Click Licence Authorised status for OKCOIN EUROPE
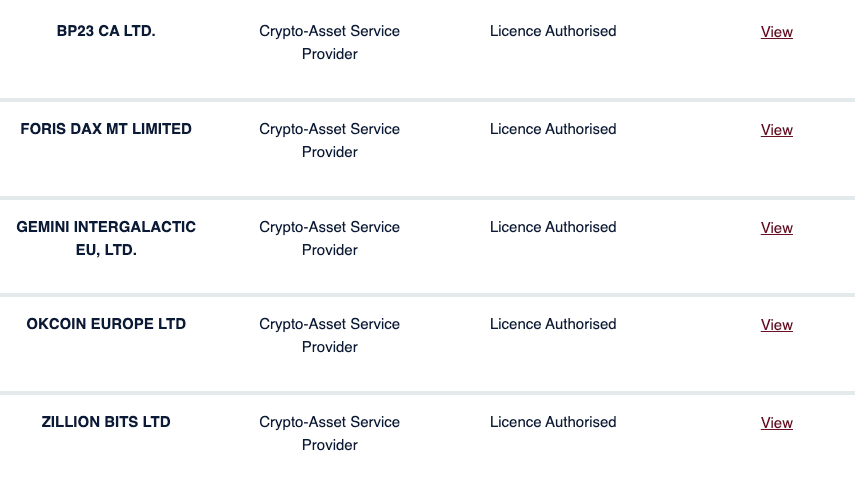The width and height of the screenshot is (855, 477). click(x=553, y=324)
